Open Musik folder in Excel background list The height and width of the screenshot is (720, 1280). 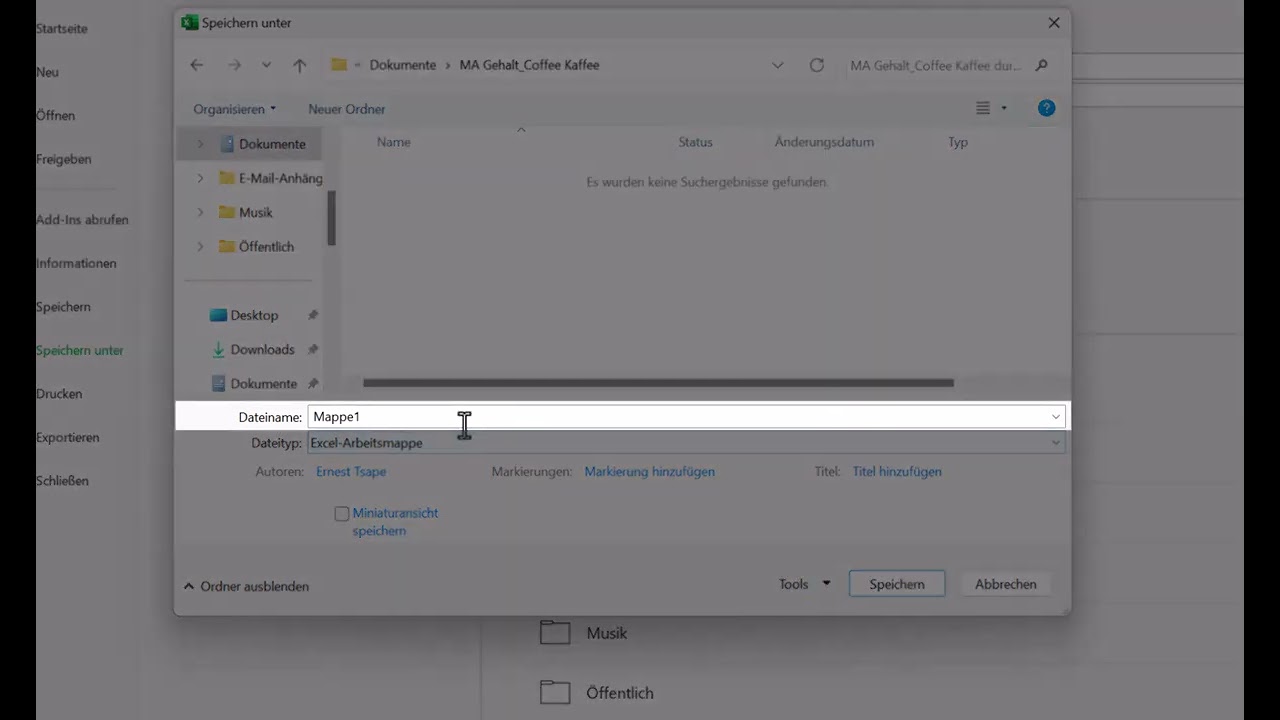[x=584, y=633]
